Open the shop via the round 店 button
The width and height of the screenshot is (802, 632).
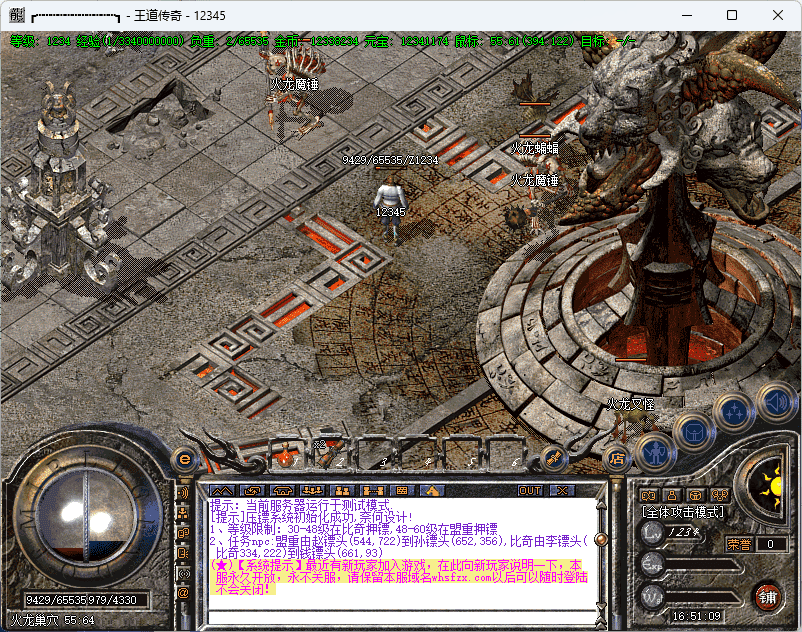point(617,459)
